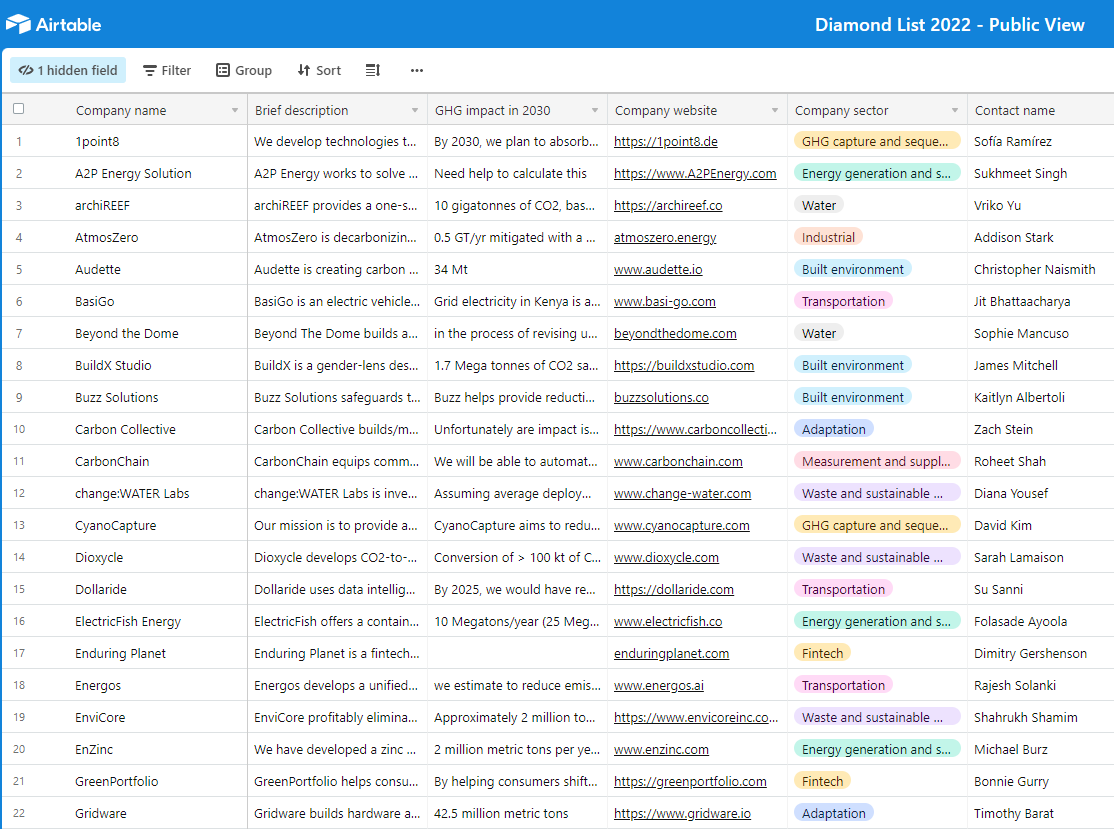Expand the Brief description column dropdown
Viewport: 1114px width, 829px height.
pyautogui.click(x=415, y=111)
